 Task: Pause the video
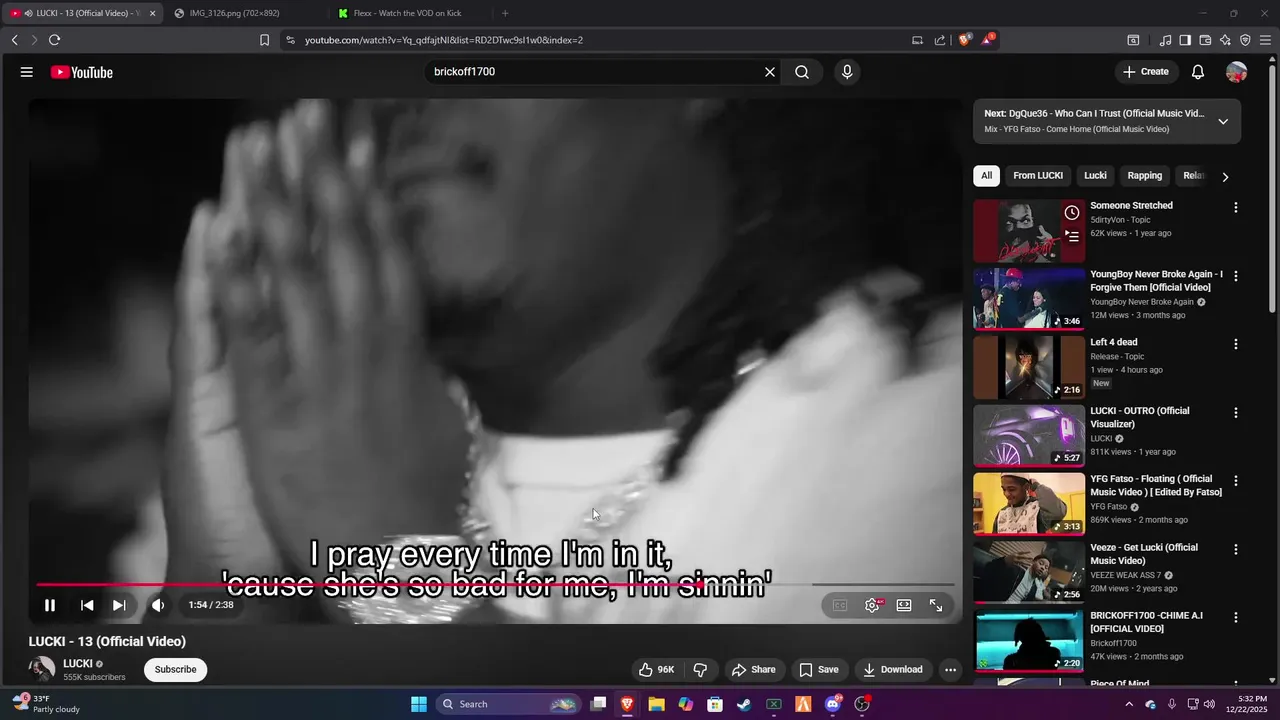[50, 605]
